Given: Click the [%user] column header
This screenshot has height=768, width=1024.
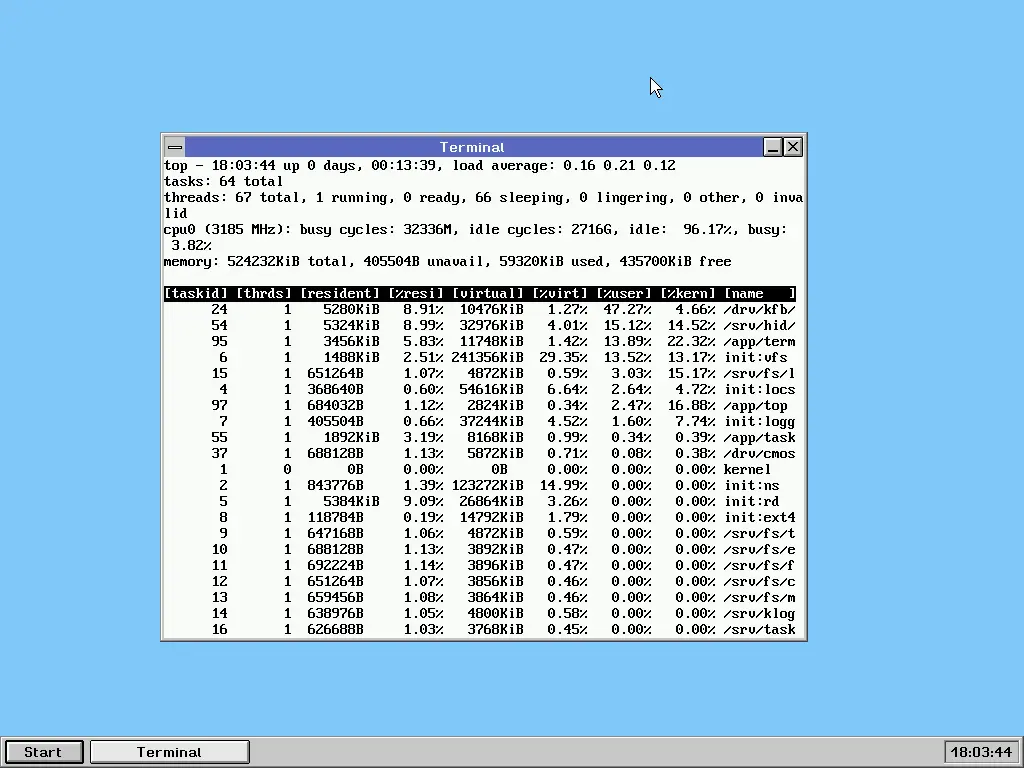Looking at the screenshot, I should (624, 293).
